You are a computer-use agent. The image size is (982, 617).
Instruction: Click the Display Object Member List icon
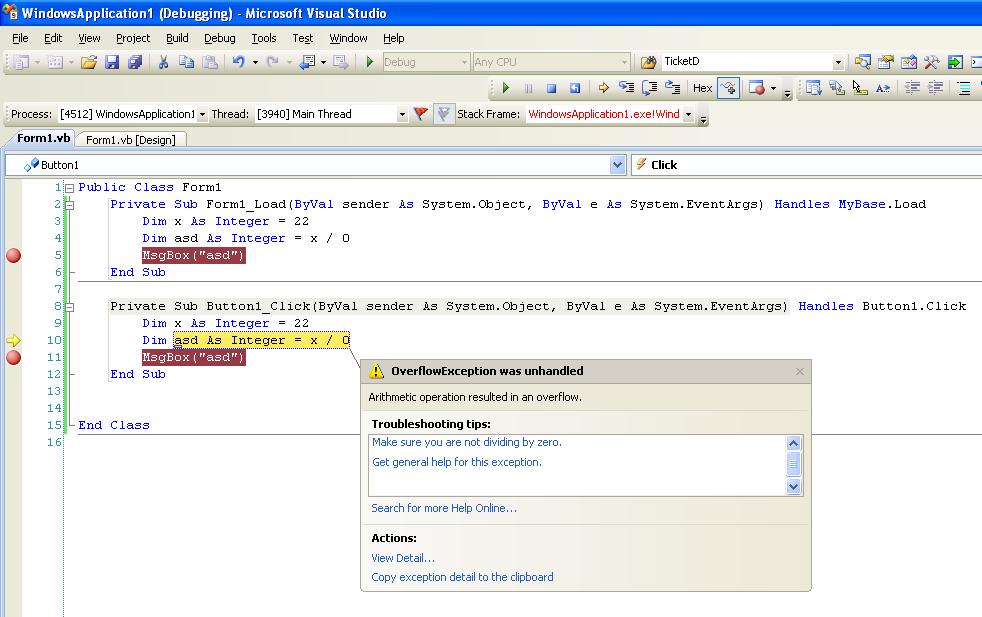pyautogui.click(x=814, y=88)
